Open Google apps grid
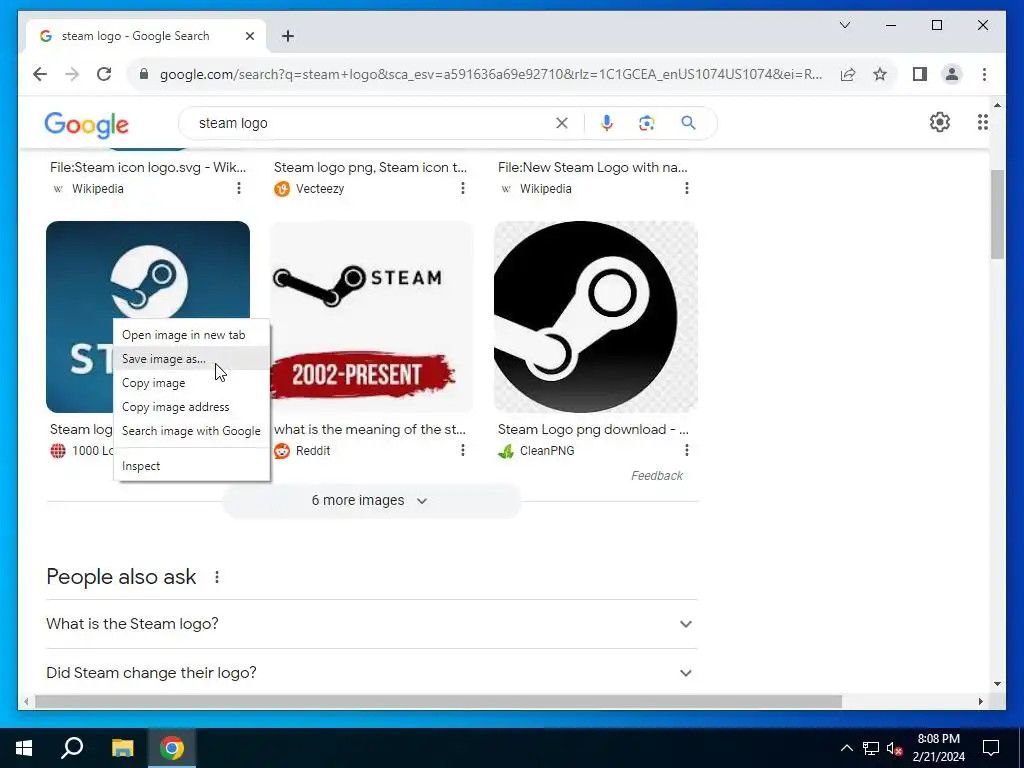Viewport: 1024px width, 768px height. coord(982,122)
